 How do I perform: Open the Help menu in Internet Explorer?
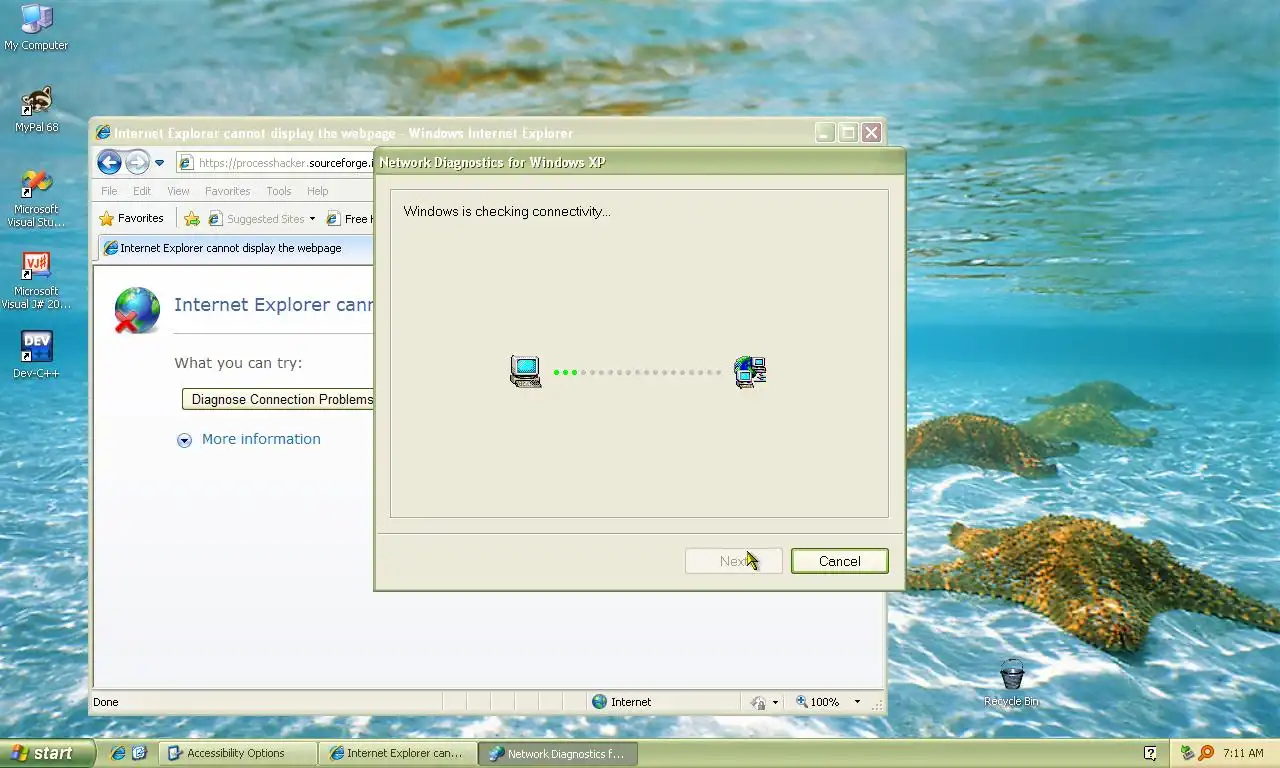tap(317, 191)
